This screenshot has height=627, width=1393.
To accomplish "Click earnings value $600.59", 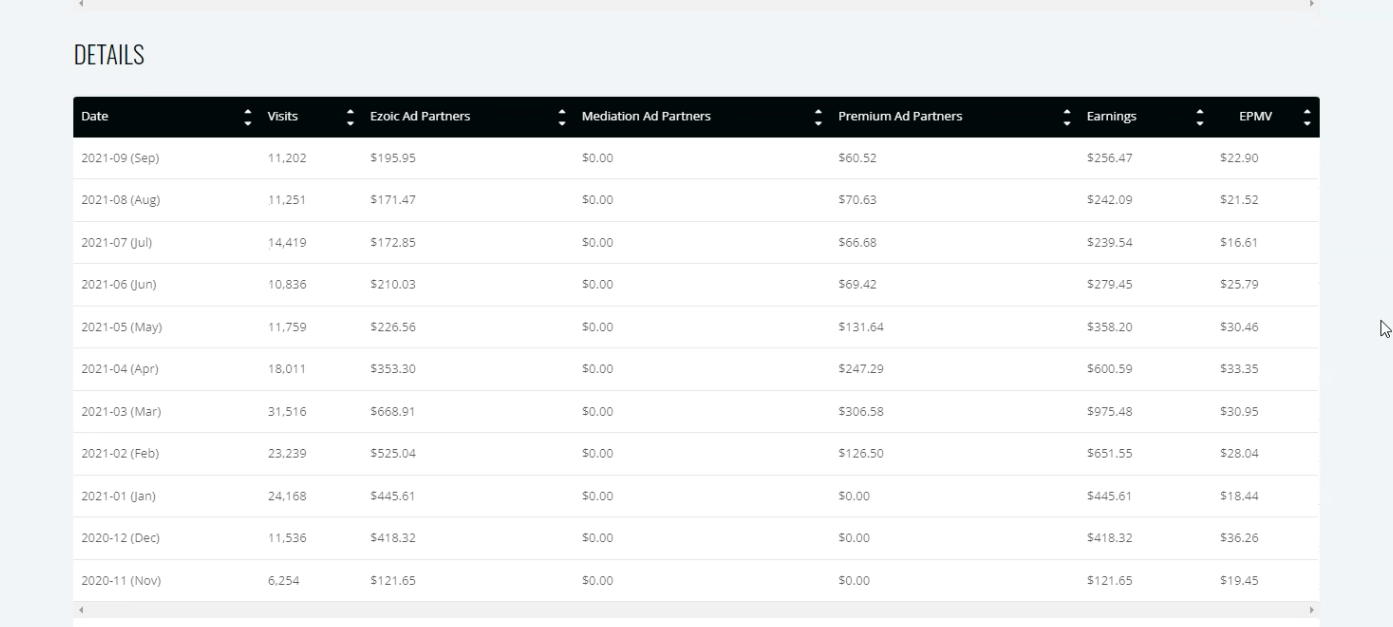I will (1109, 369).
